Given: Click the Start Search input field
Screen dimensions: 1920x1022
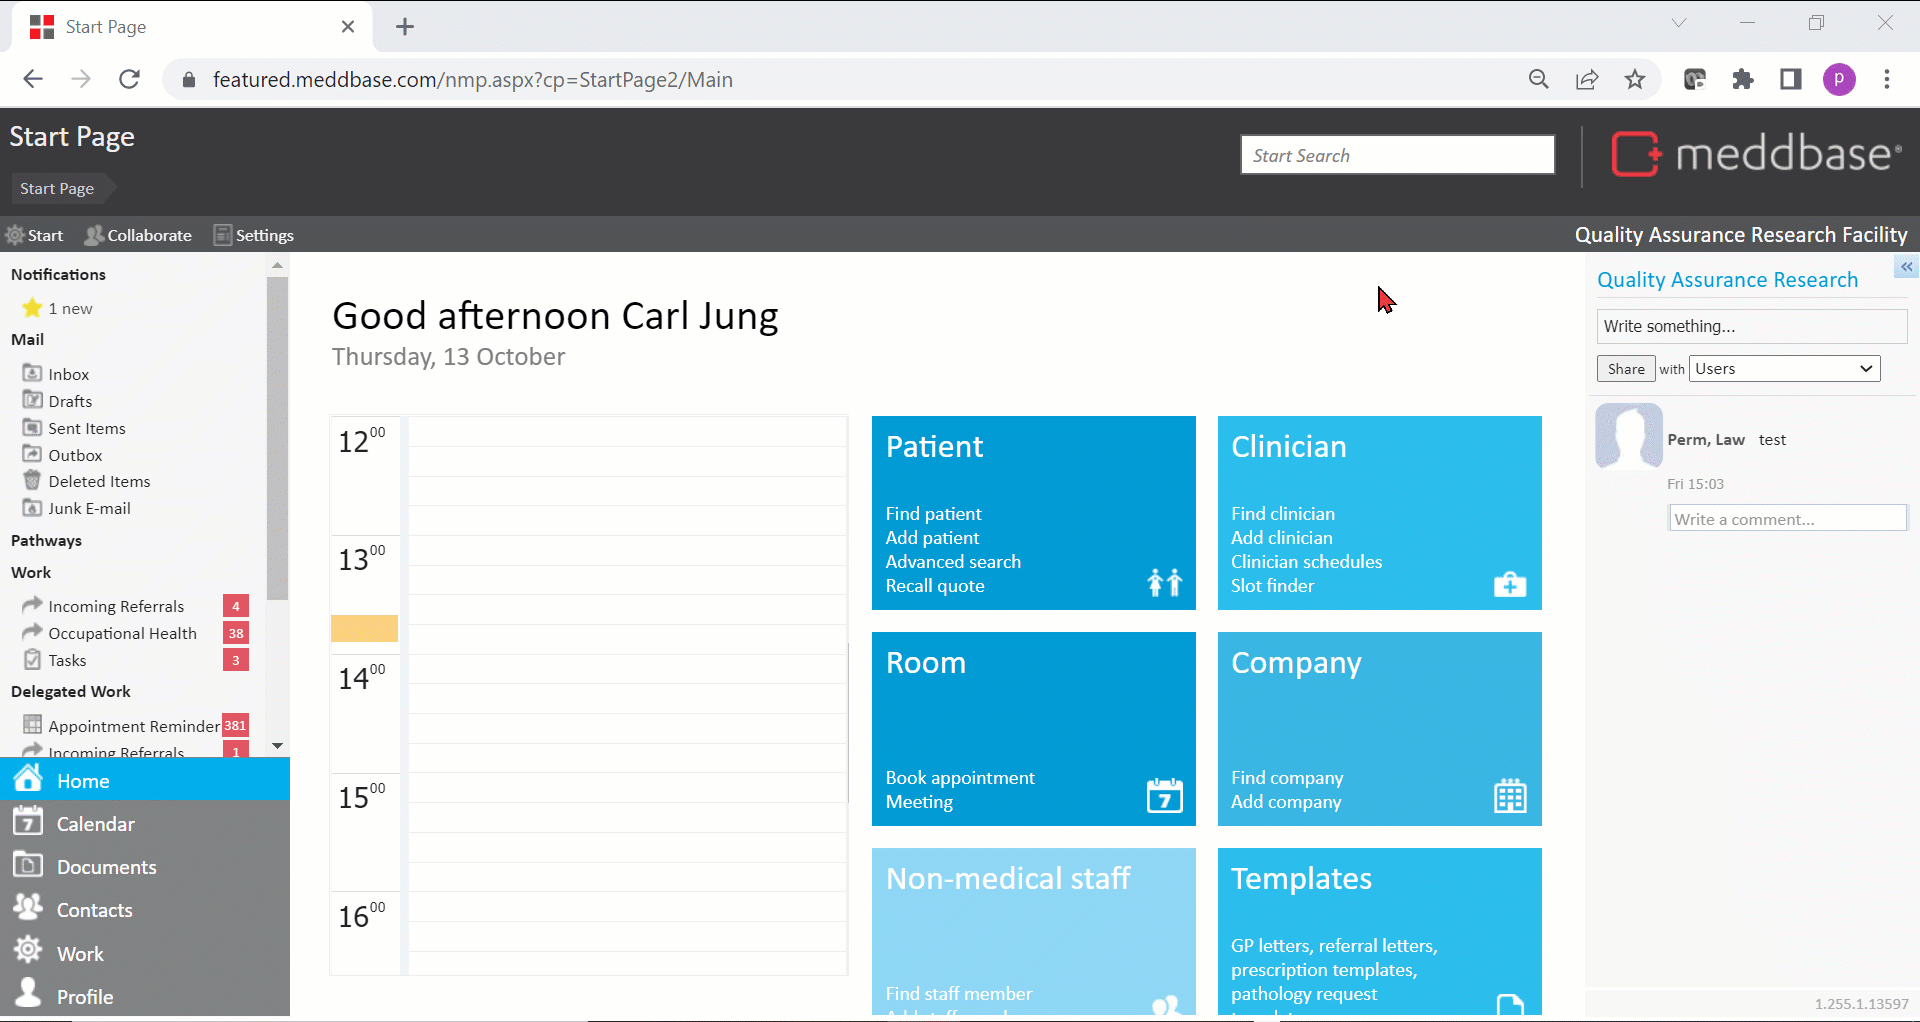Looking at the screenshot, I should 1397,155.
